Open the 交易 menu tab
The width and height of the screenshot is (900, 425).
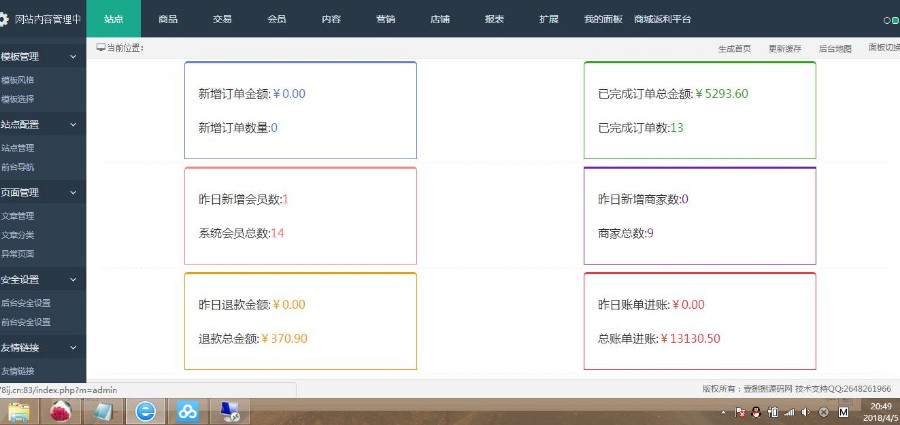[222, 19]
